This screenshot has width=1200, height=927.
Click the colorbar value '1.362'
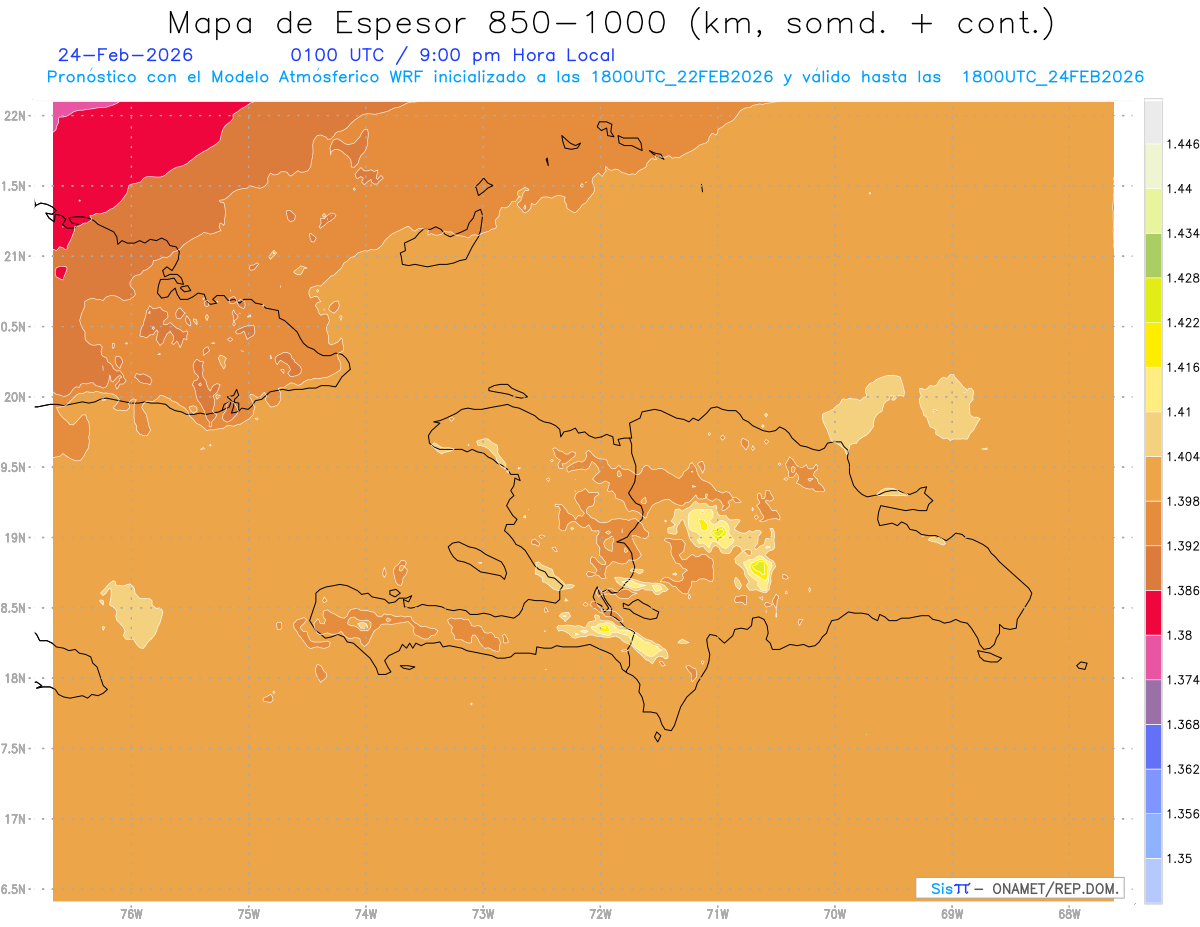tap(1184, 769)
